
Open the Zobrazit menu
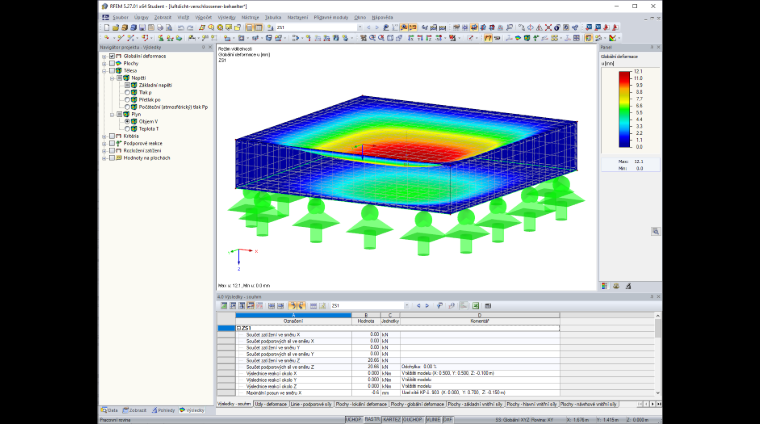[x=163, y=17]
